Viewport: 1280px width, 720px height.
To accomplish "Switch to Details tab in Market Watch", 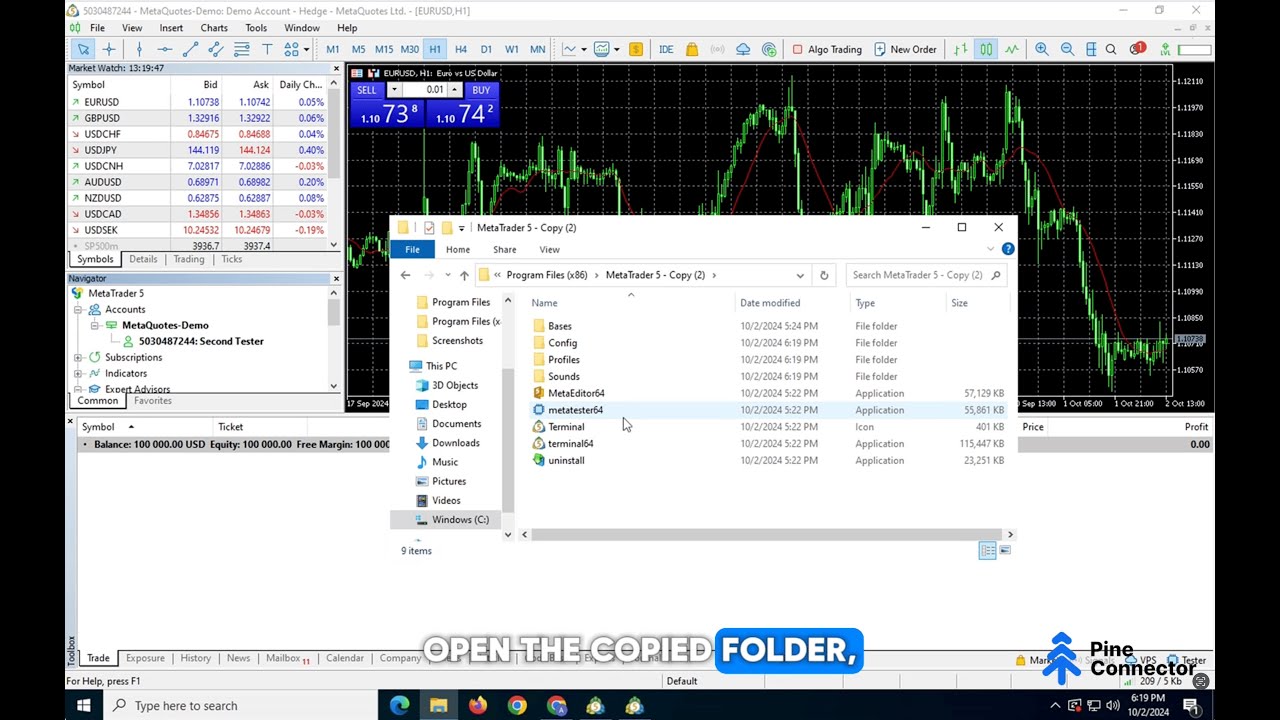I will click(143, 259).
